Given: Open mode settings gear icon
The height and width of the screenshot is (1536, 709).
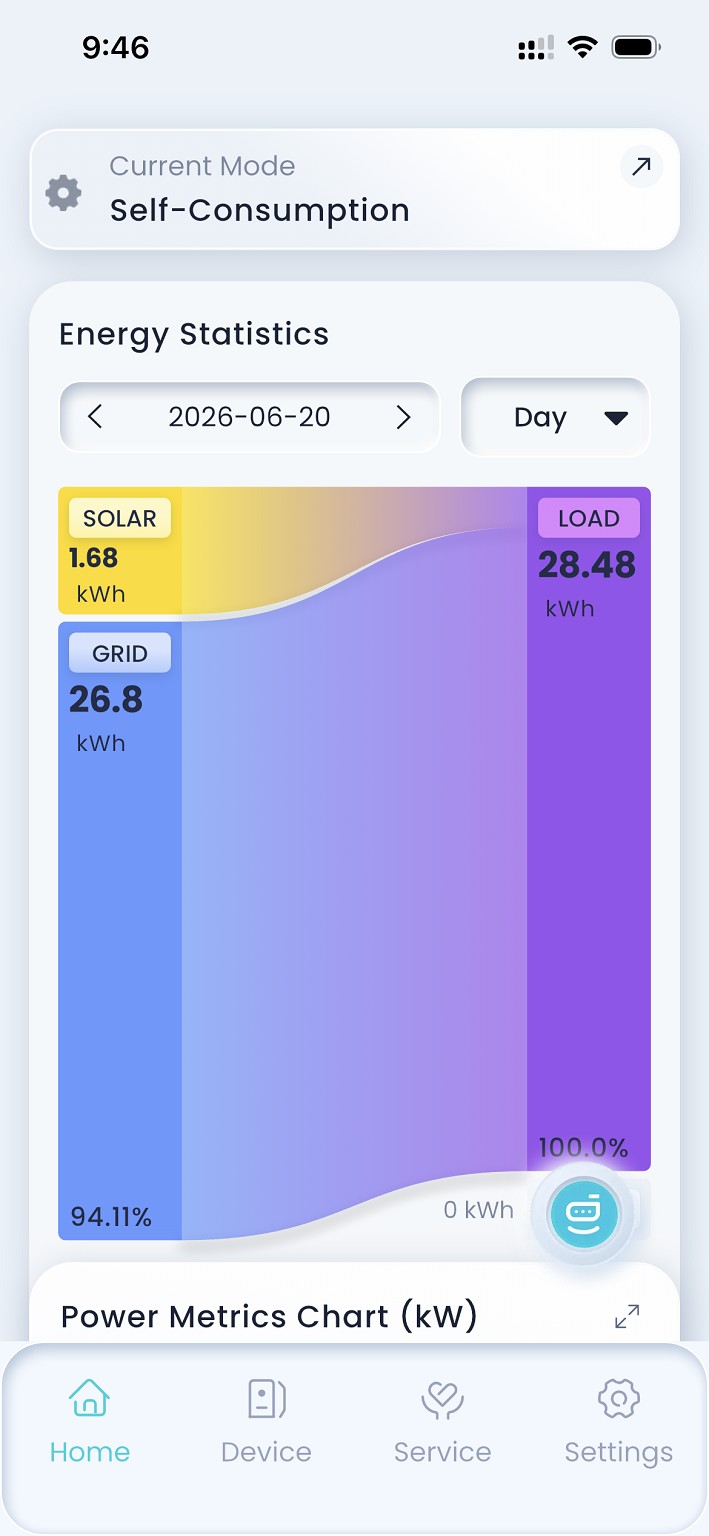Looking at the screenshot, I should click(x=63, y=192).
